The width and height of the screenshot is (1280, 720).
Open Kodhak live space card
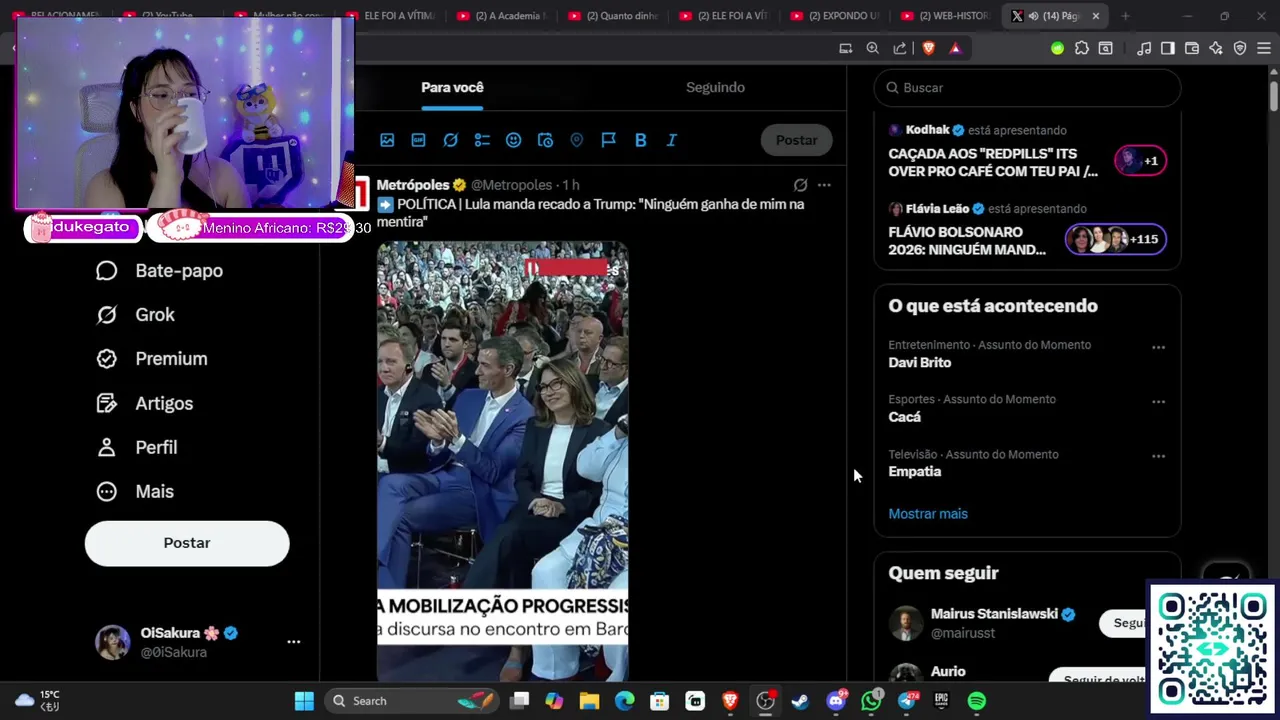click(1027, 151)
